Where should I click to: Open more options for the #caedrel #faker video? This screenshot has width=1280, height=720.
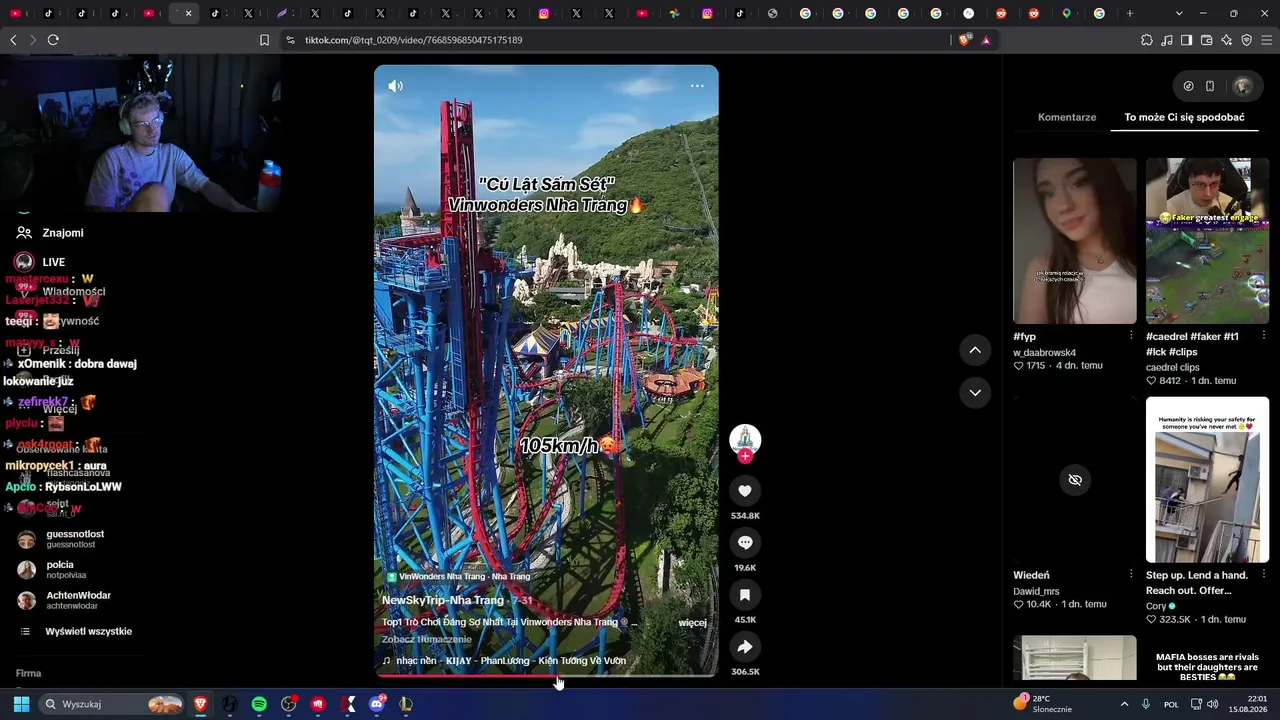[1263, 336]
